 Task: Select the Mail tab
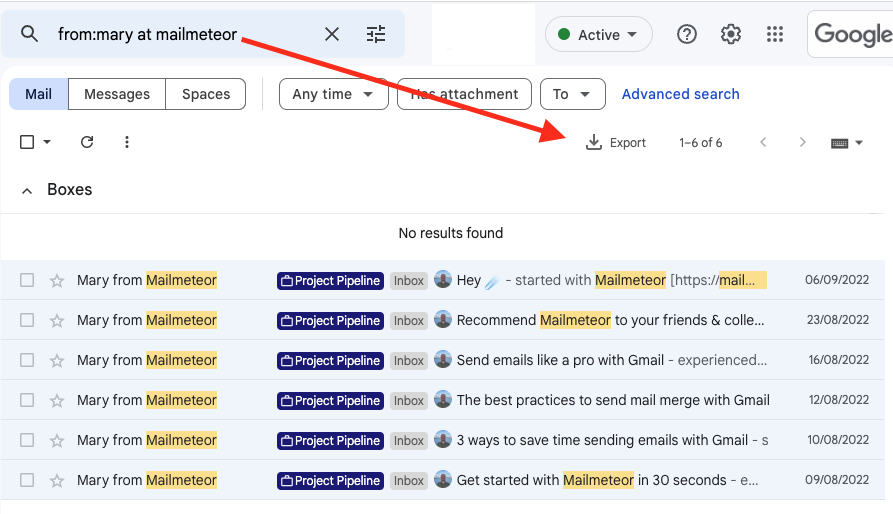pyautogui.click(x=39, y=94)
